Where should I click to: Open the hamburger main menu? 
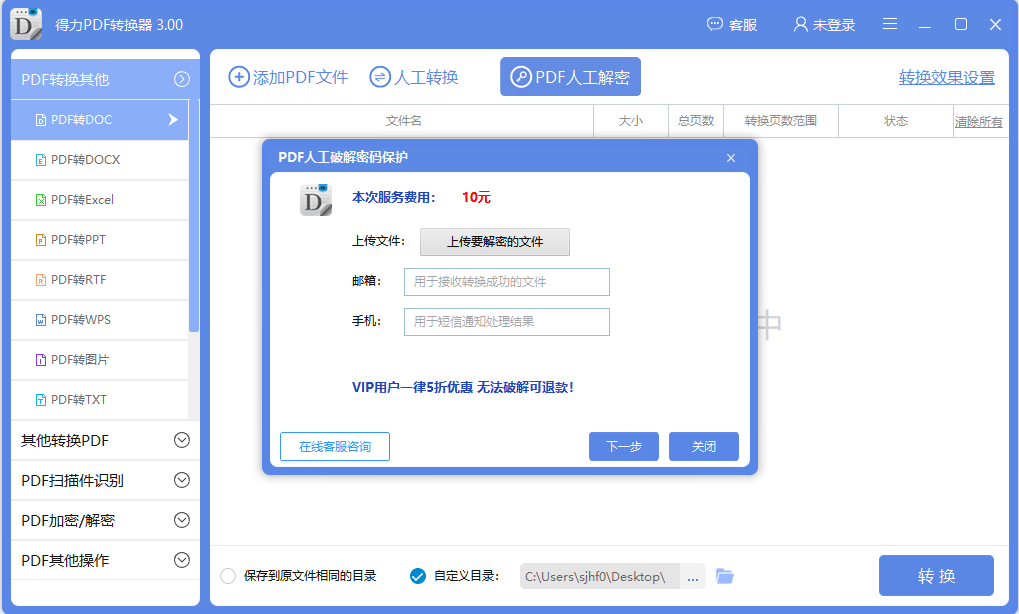click(890, 24)
